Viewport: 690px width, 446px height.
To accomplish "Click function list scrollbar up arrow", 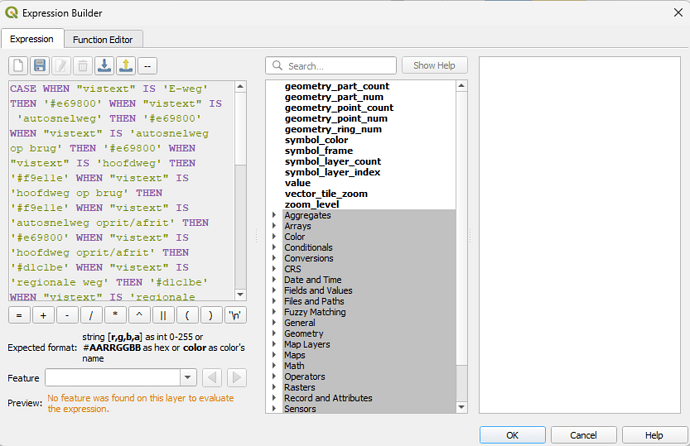I will coord(461,86).
